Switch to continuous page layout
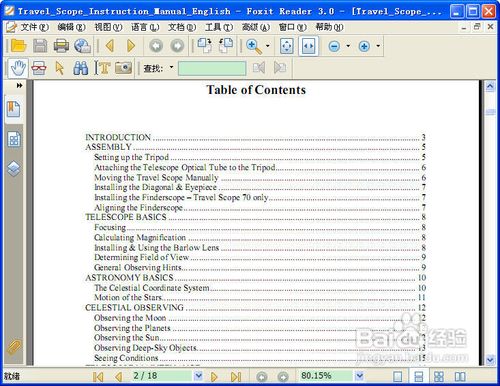The width and height of the screenshot is (500, 386). (418, 377)
